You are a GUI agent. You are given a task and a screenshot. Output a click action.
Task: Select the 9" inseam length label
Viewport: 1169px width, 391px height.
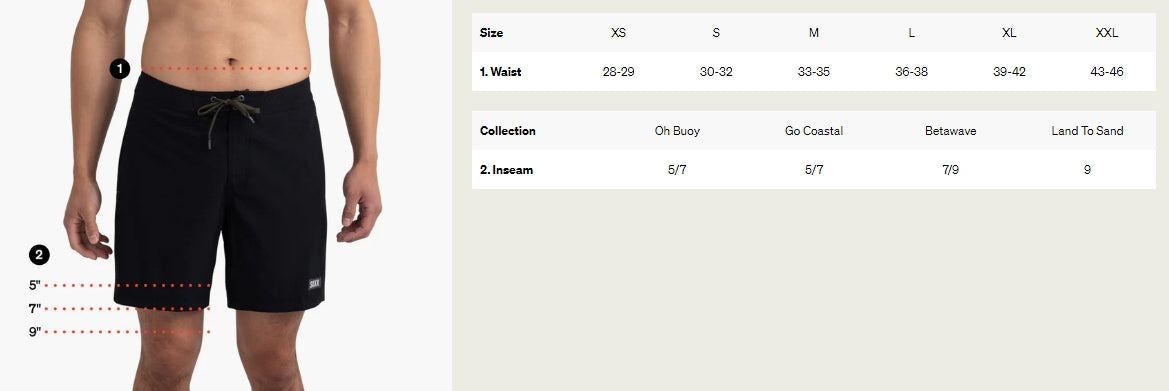pyautogui.click(x=34, y=332)
